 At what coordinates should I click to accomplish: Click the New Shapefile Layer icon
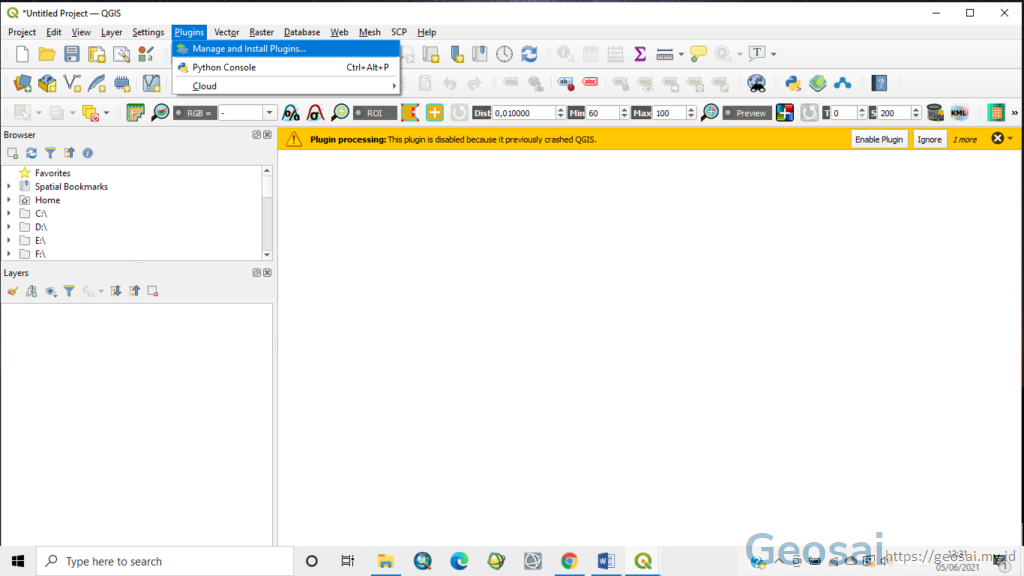point(72,83)
